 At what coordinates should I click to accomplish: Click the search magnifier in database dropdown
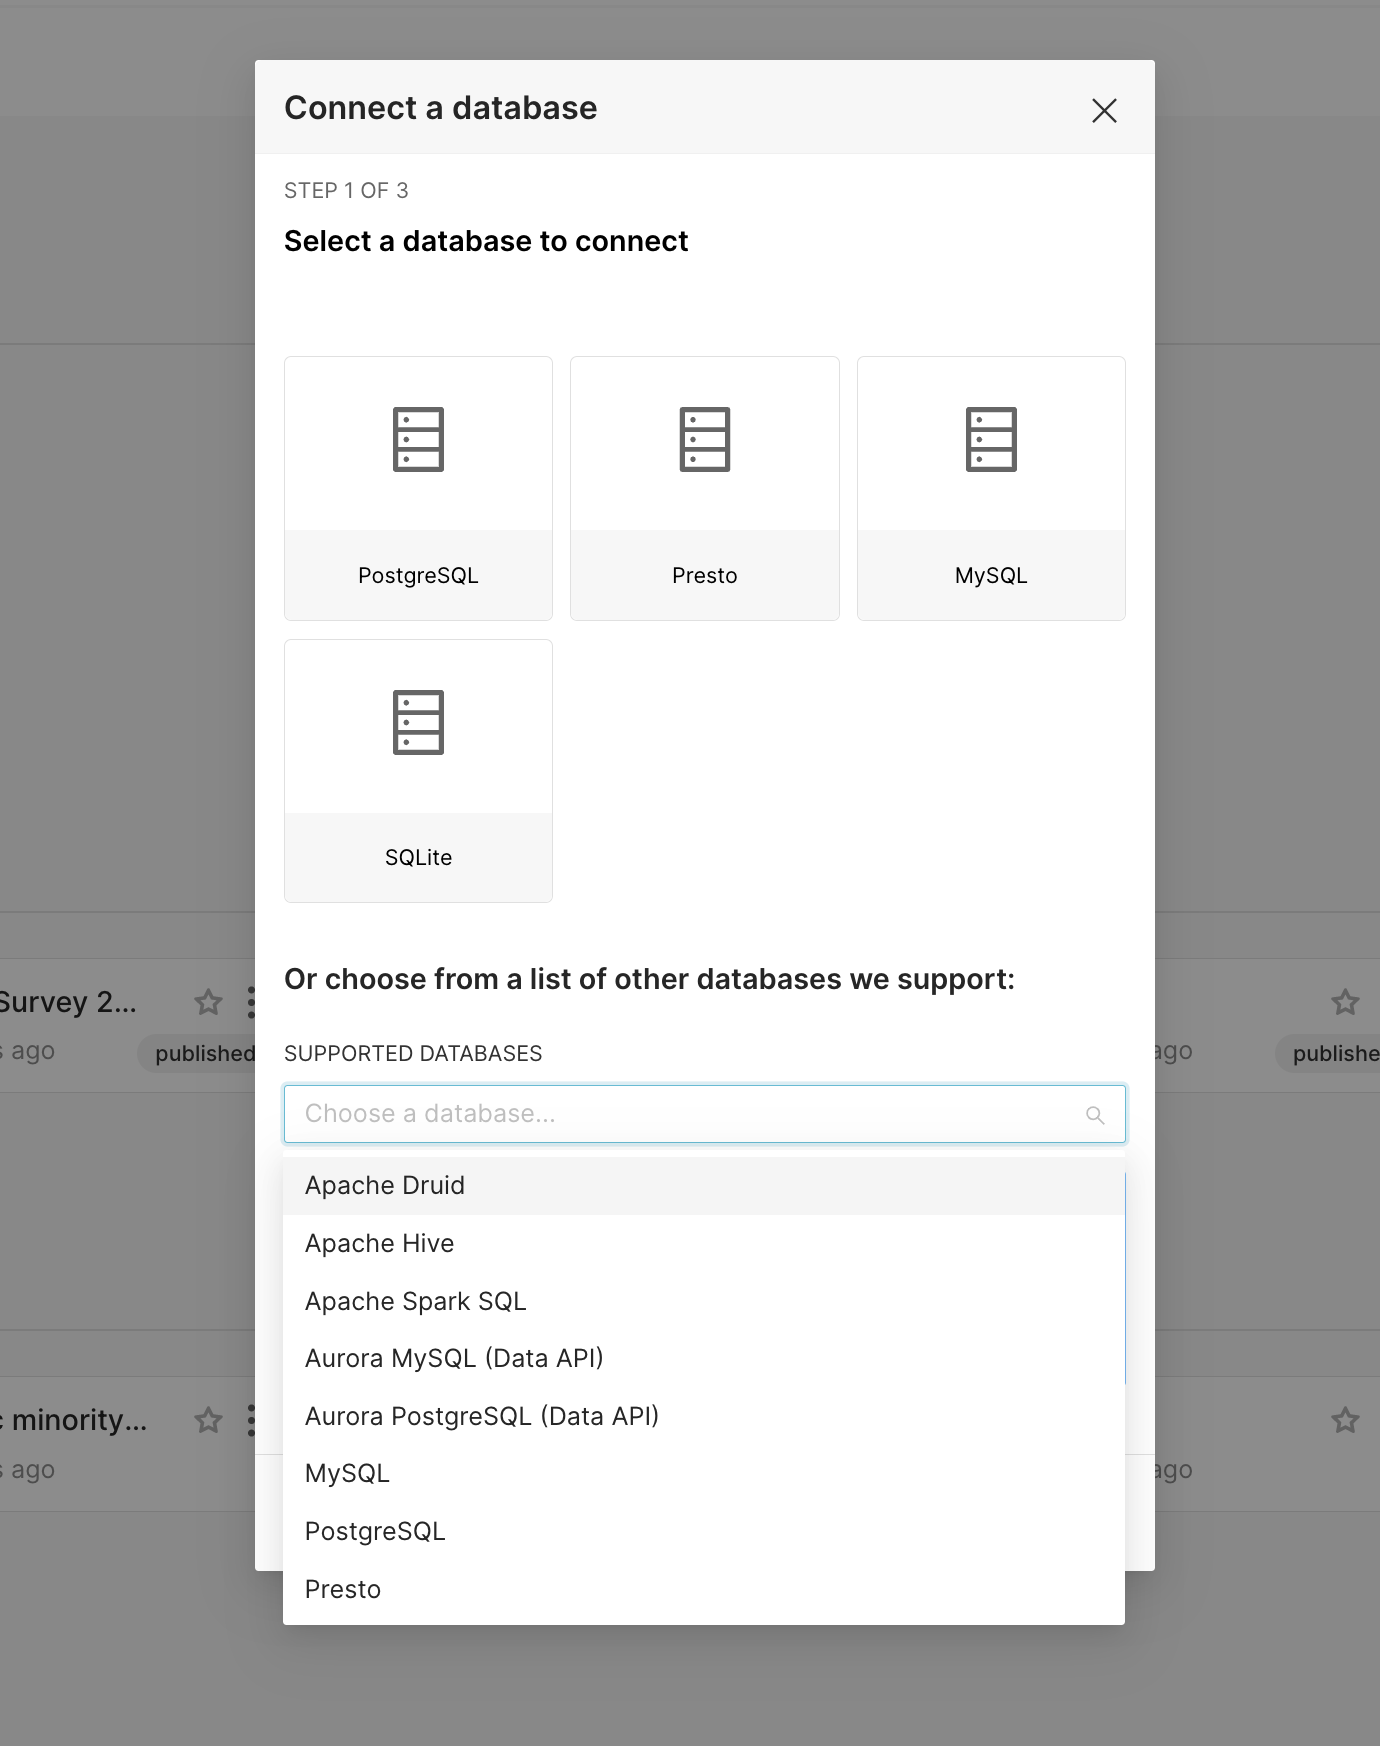(x=1095, y=1115)
